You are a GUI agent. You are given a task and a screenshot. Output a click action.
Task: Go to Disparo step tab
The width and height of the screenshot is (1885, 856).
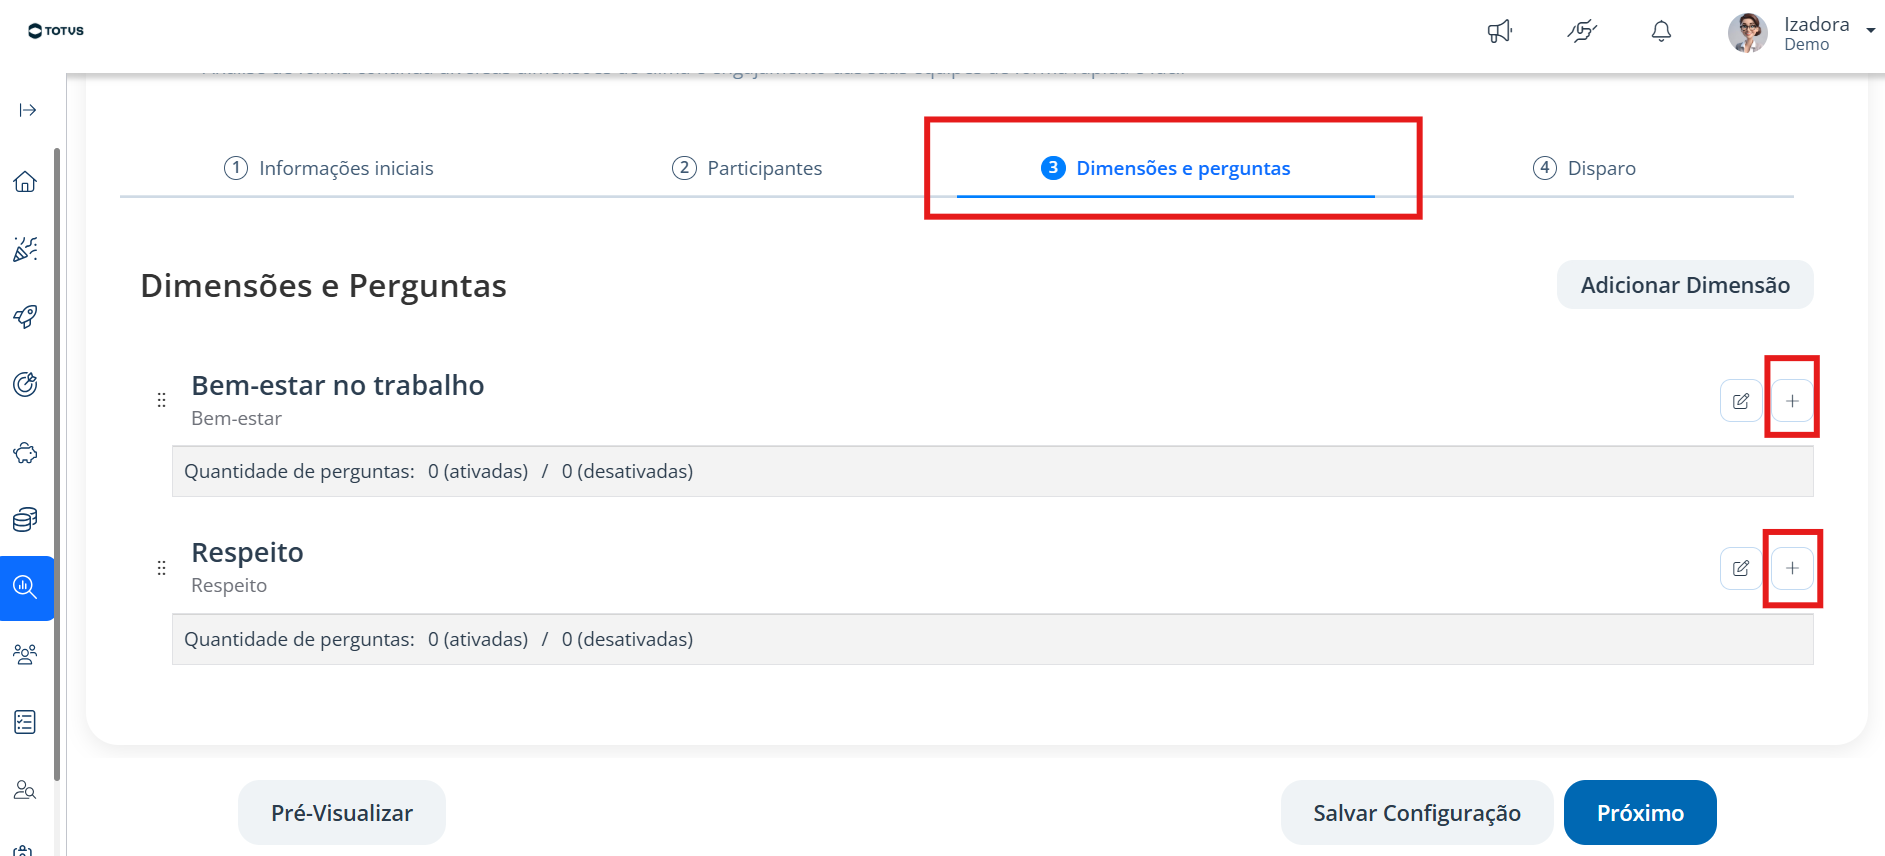coord(1584,168)
